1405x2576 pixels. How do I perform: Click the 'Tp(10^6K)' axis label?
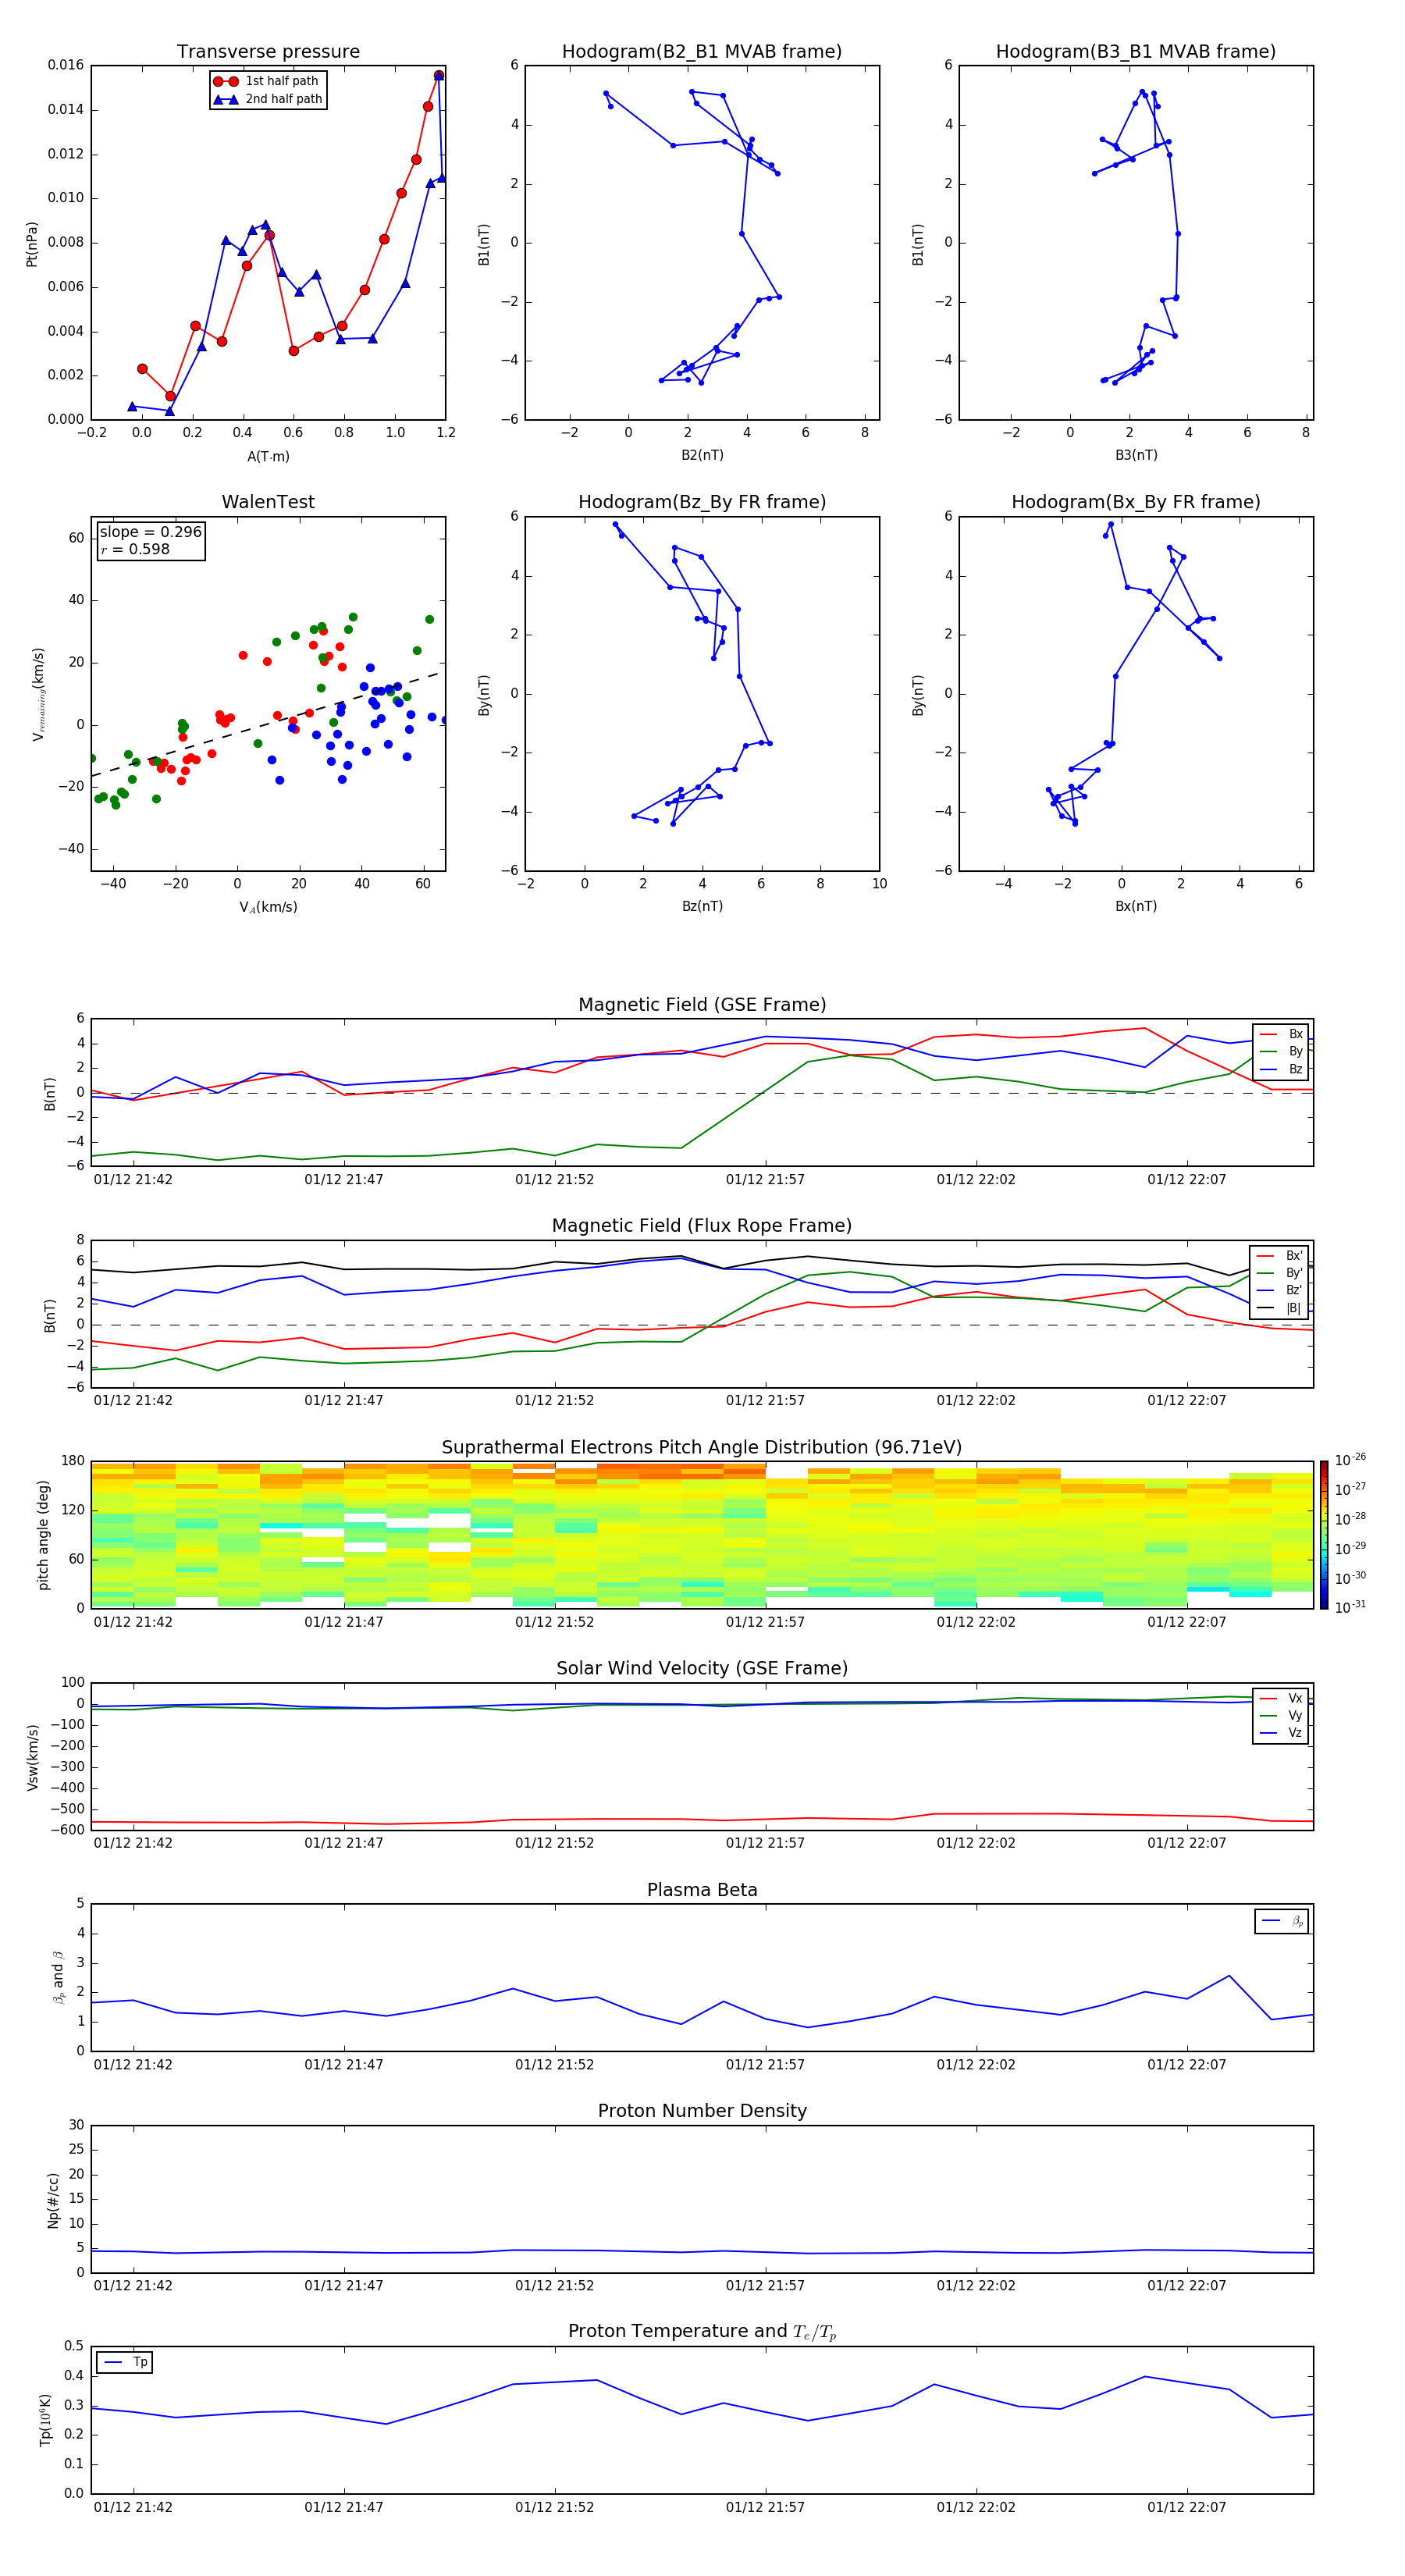[45, 2420]
